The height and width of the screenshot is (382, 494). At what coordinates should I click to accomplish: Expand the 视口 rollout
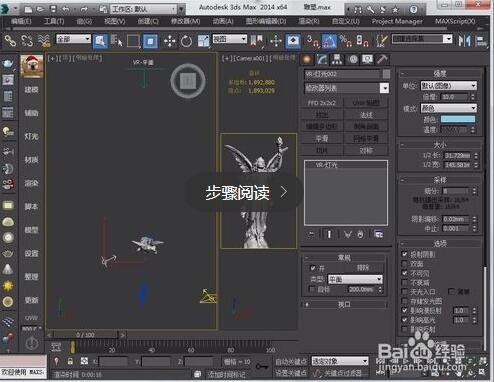click(x=345, y=304)
